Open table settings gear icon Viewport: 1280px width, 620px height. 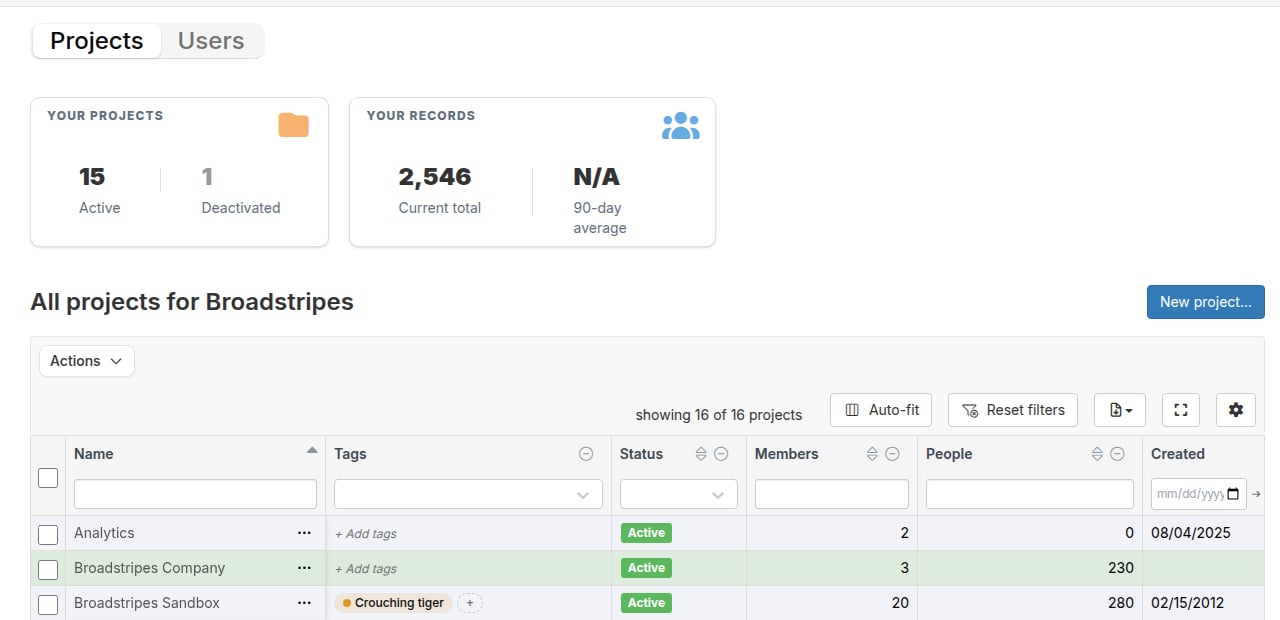pos(1236,410)
